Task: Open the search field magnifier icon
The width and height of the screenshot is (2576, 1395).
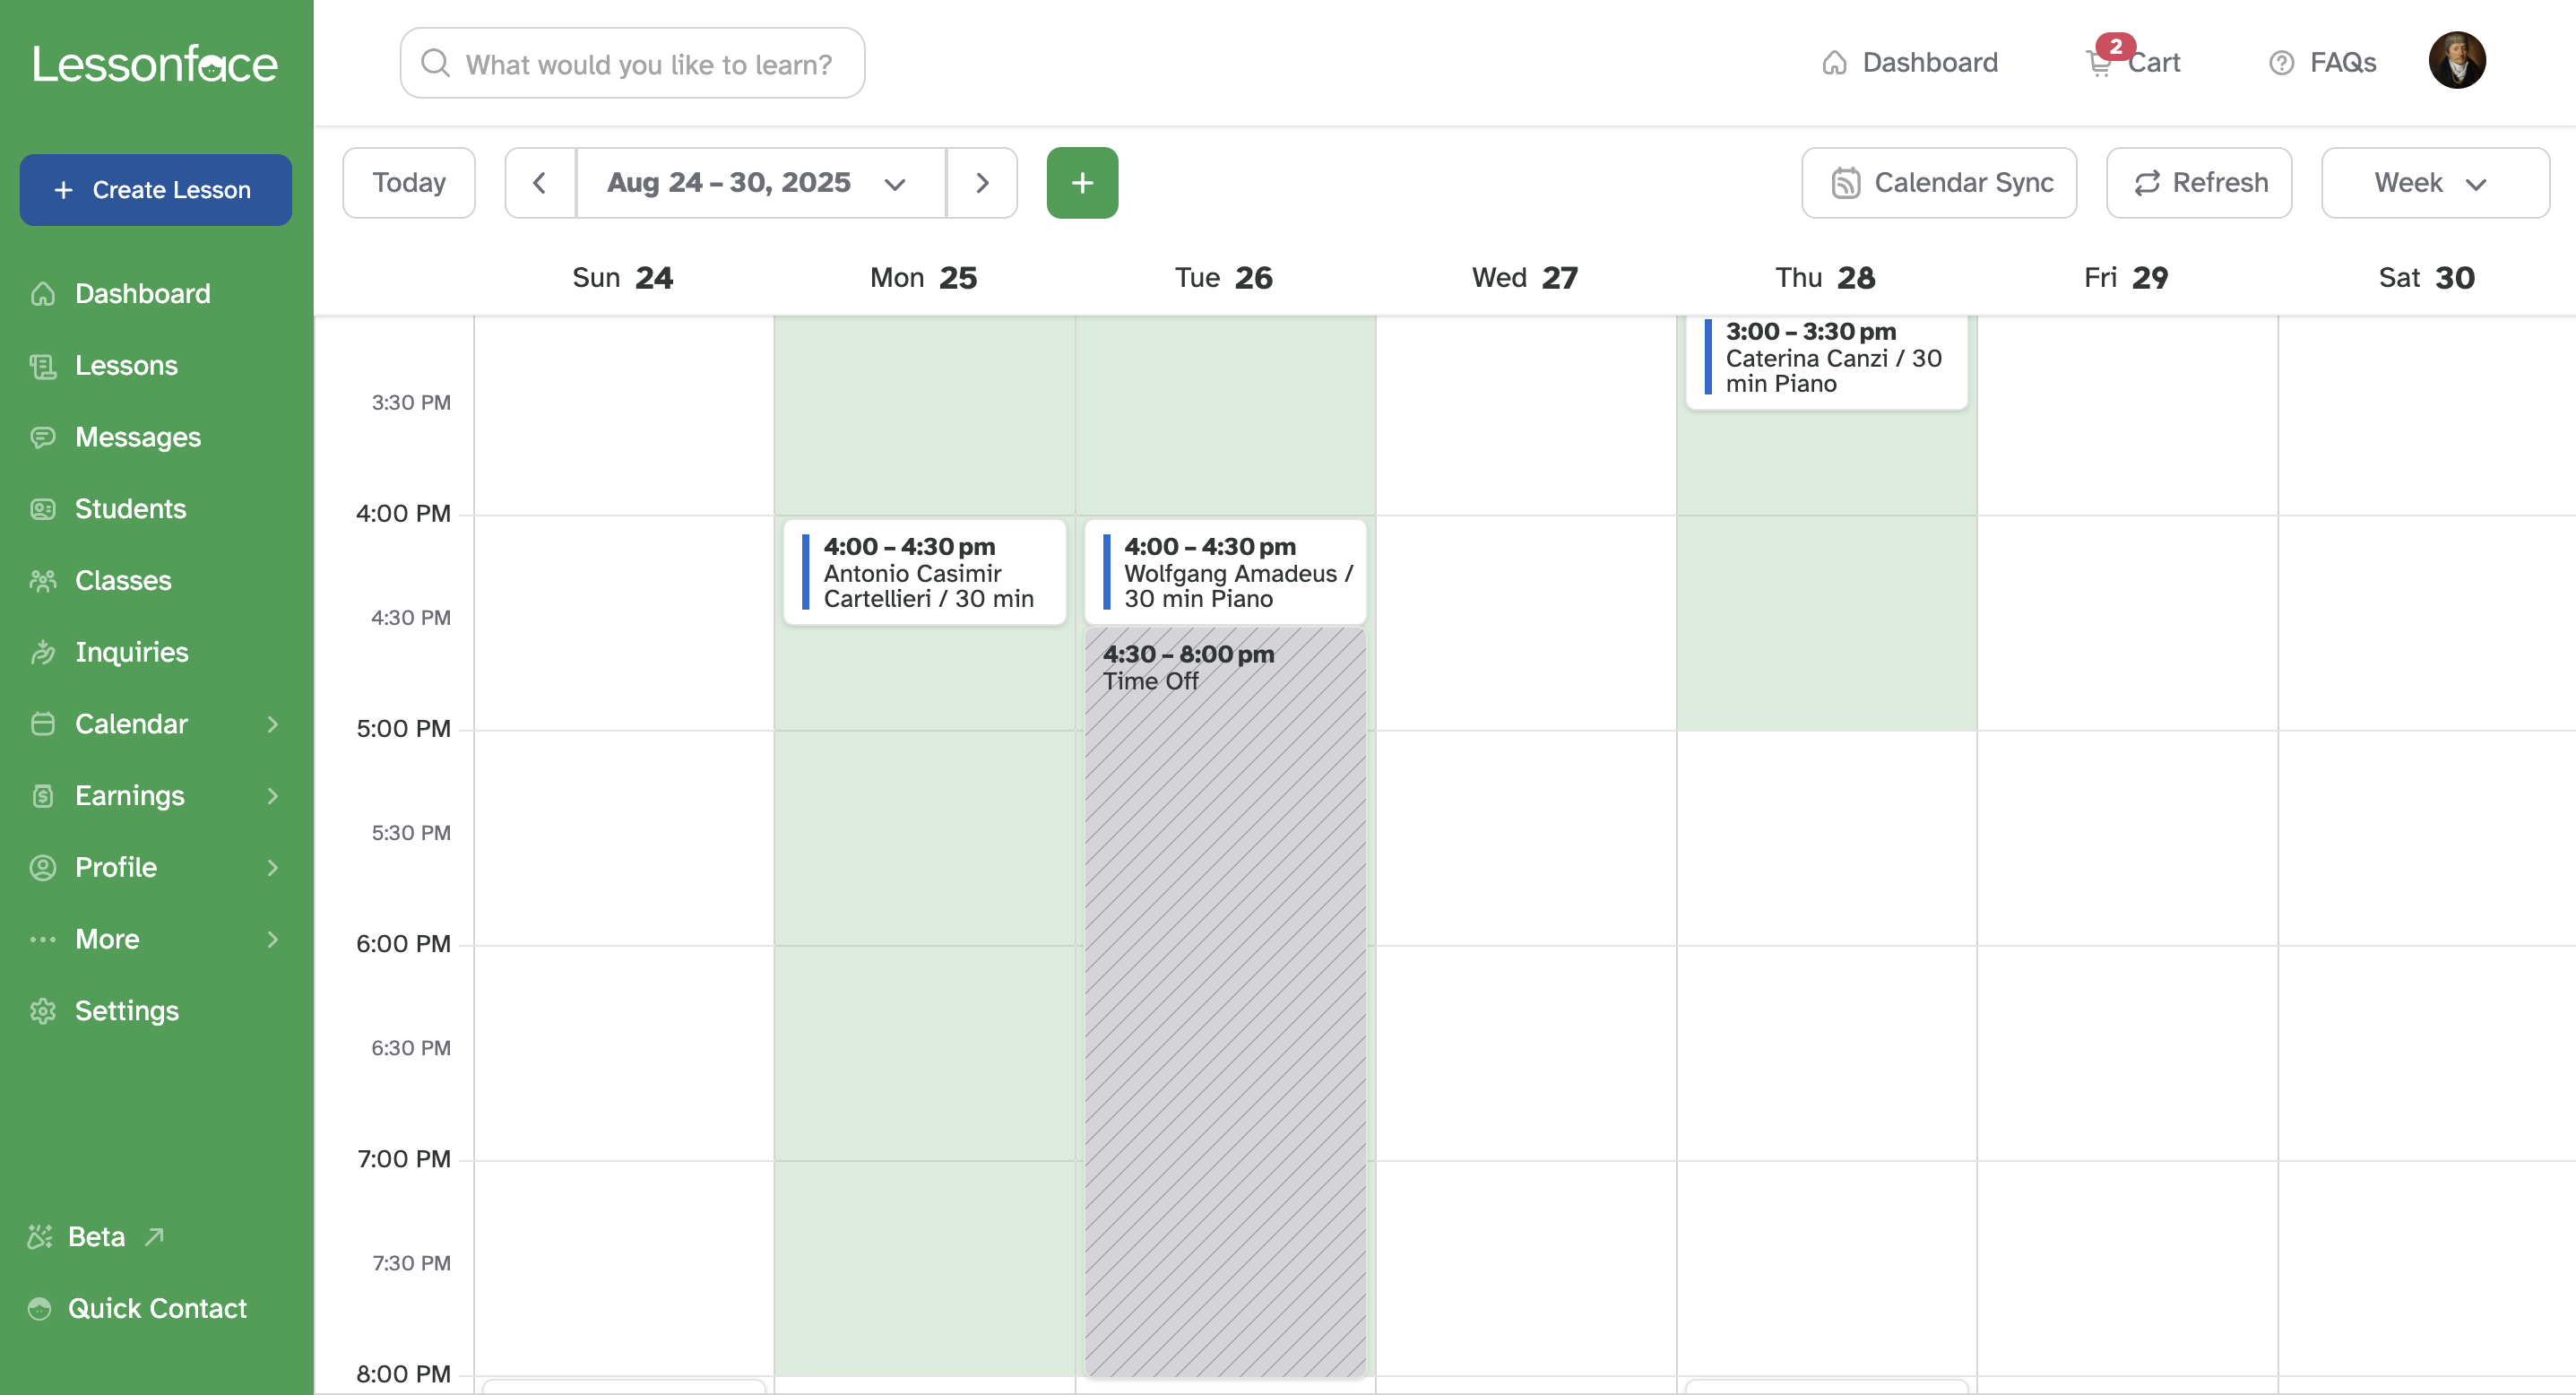Action: (x=435, y=62)
